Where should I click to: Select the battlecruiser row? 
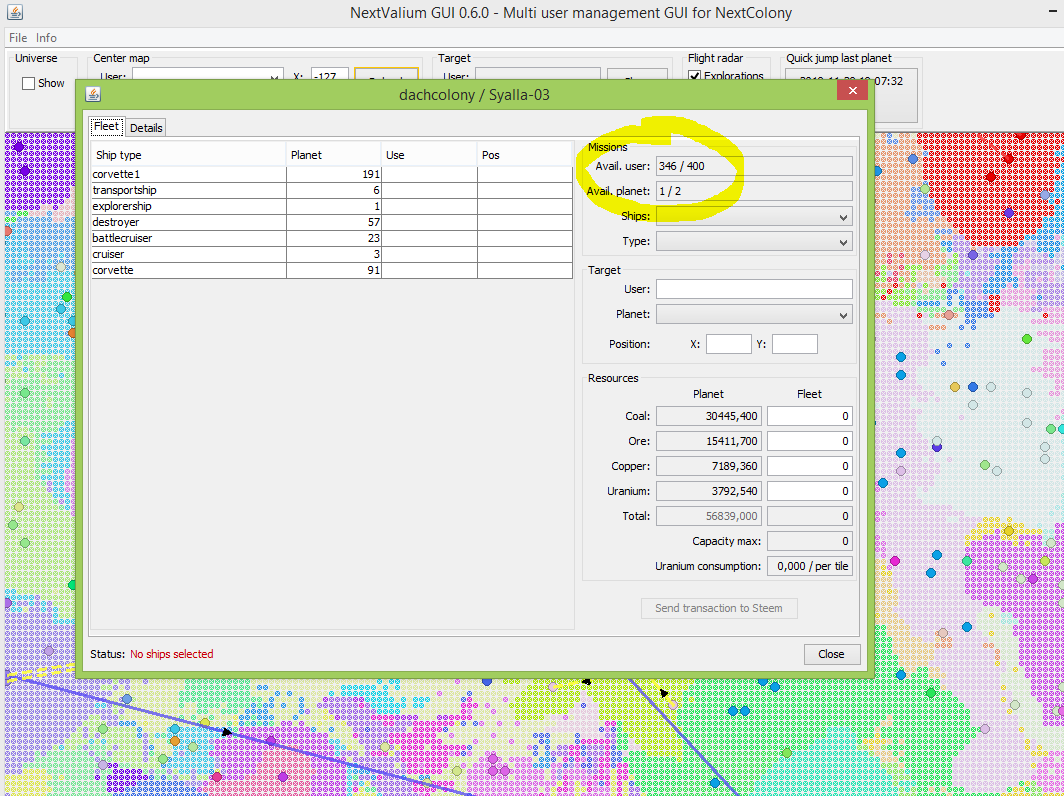click(x=332, y=238)
